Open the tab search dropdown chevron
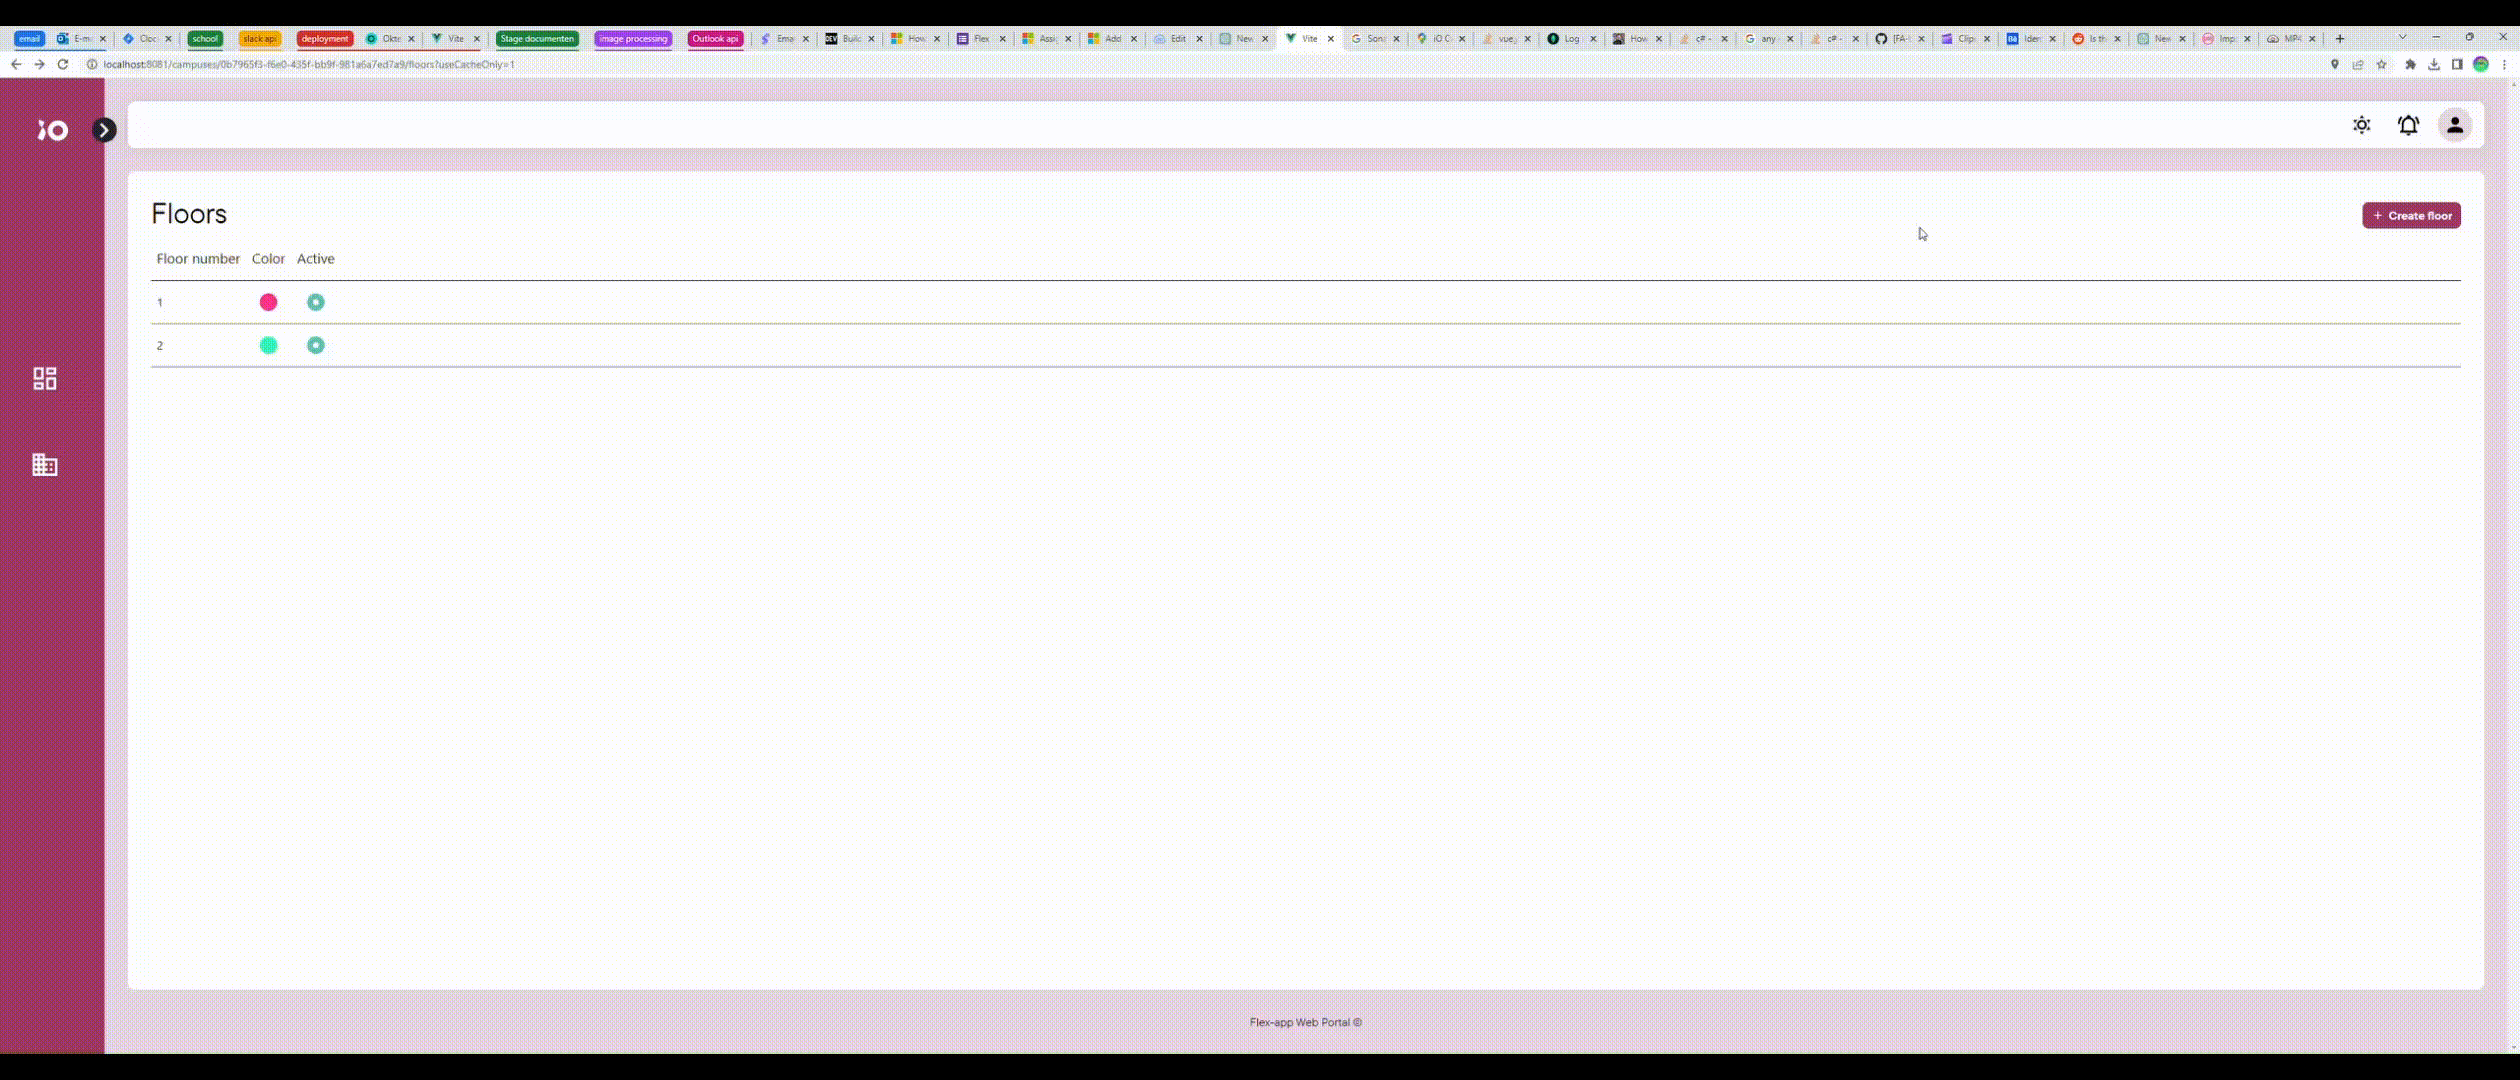The image size is (2520, 1080). pos(2402,37)
